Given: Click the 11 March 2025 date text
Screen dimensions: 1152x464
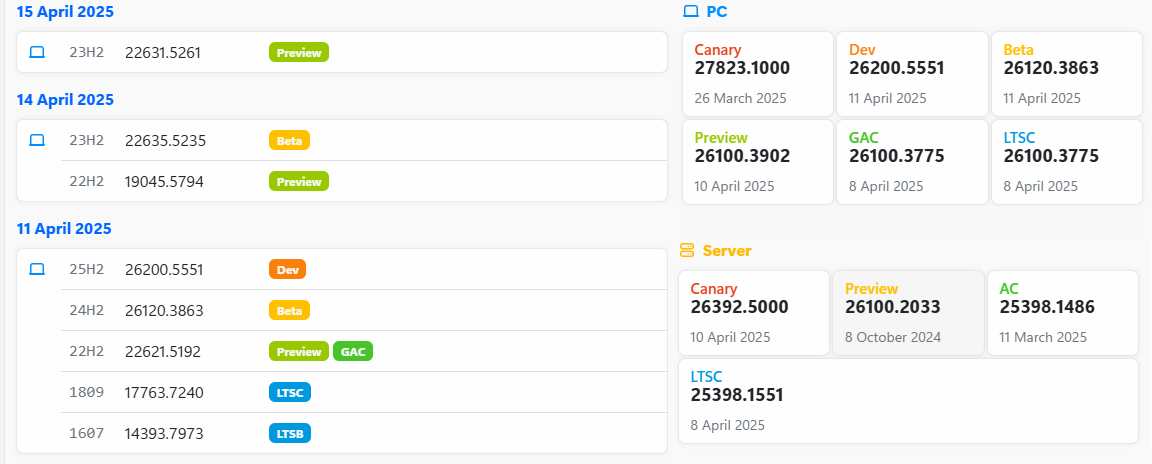Looking at the screenshot, I should point(1043,337).
